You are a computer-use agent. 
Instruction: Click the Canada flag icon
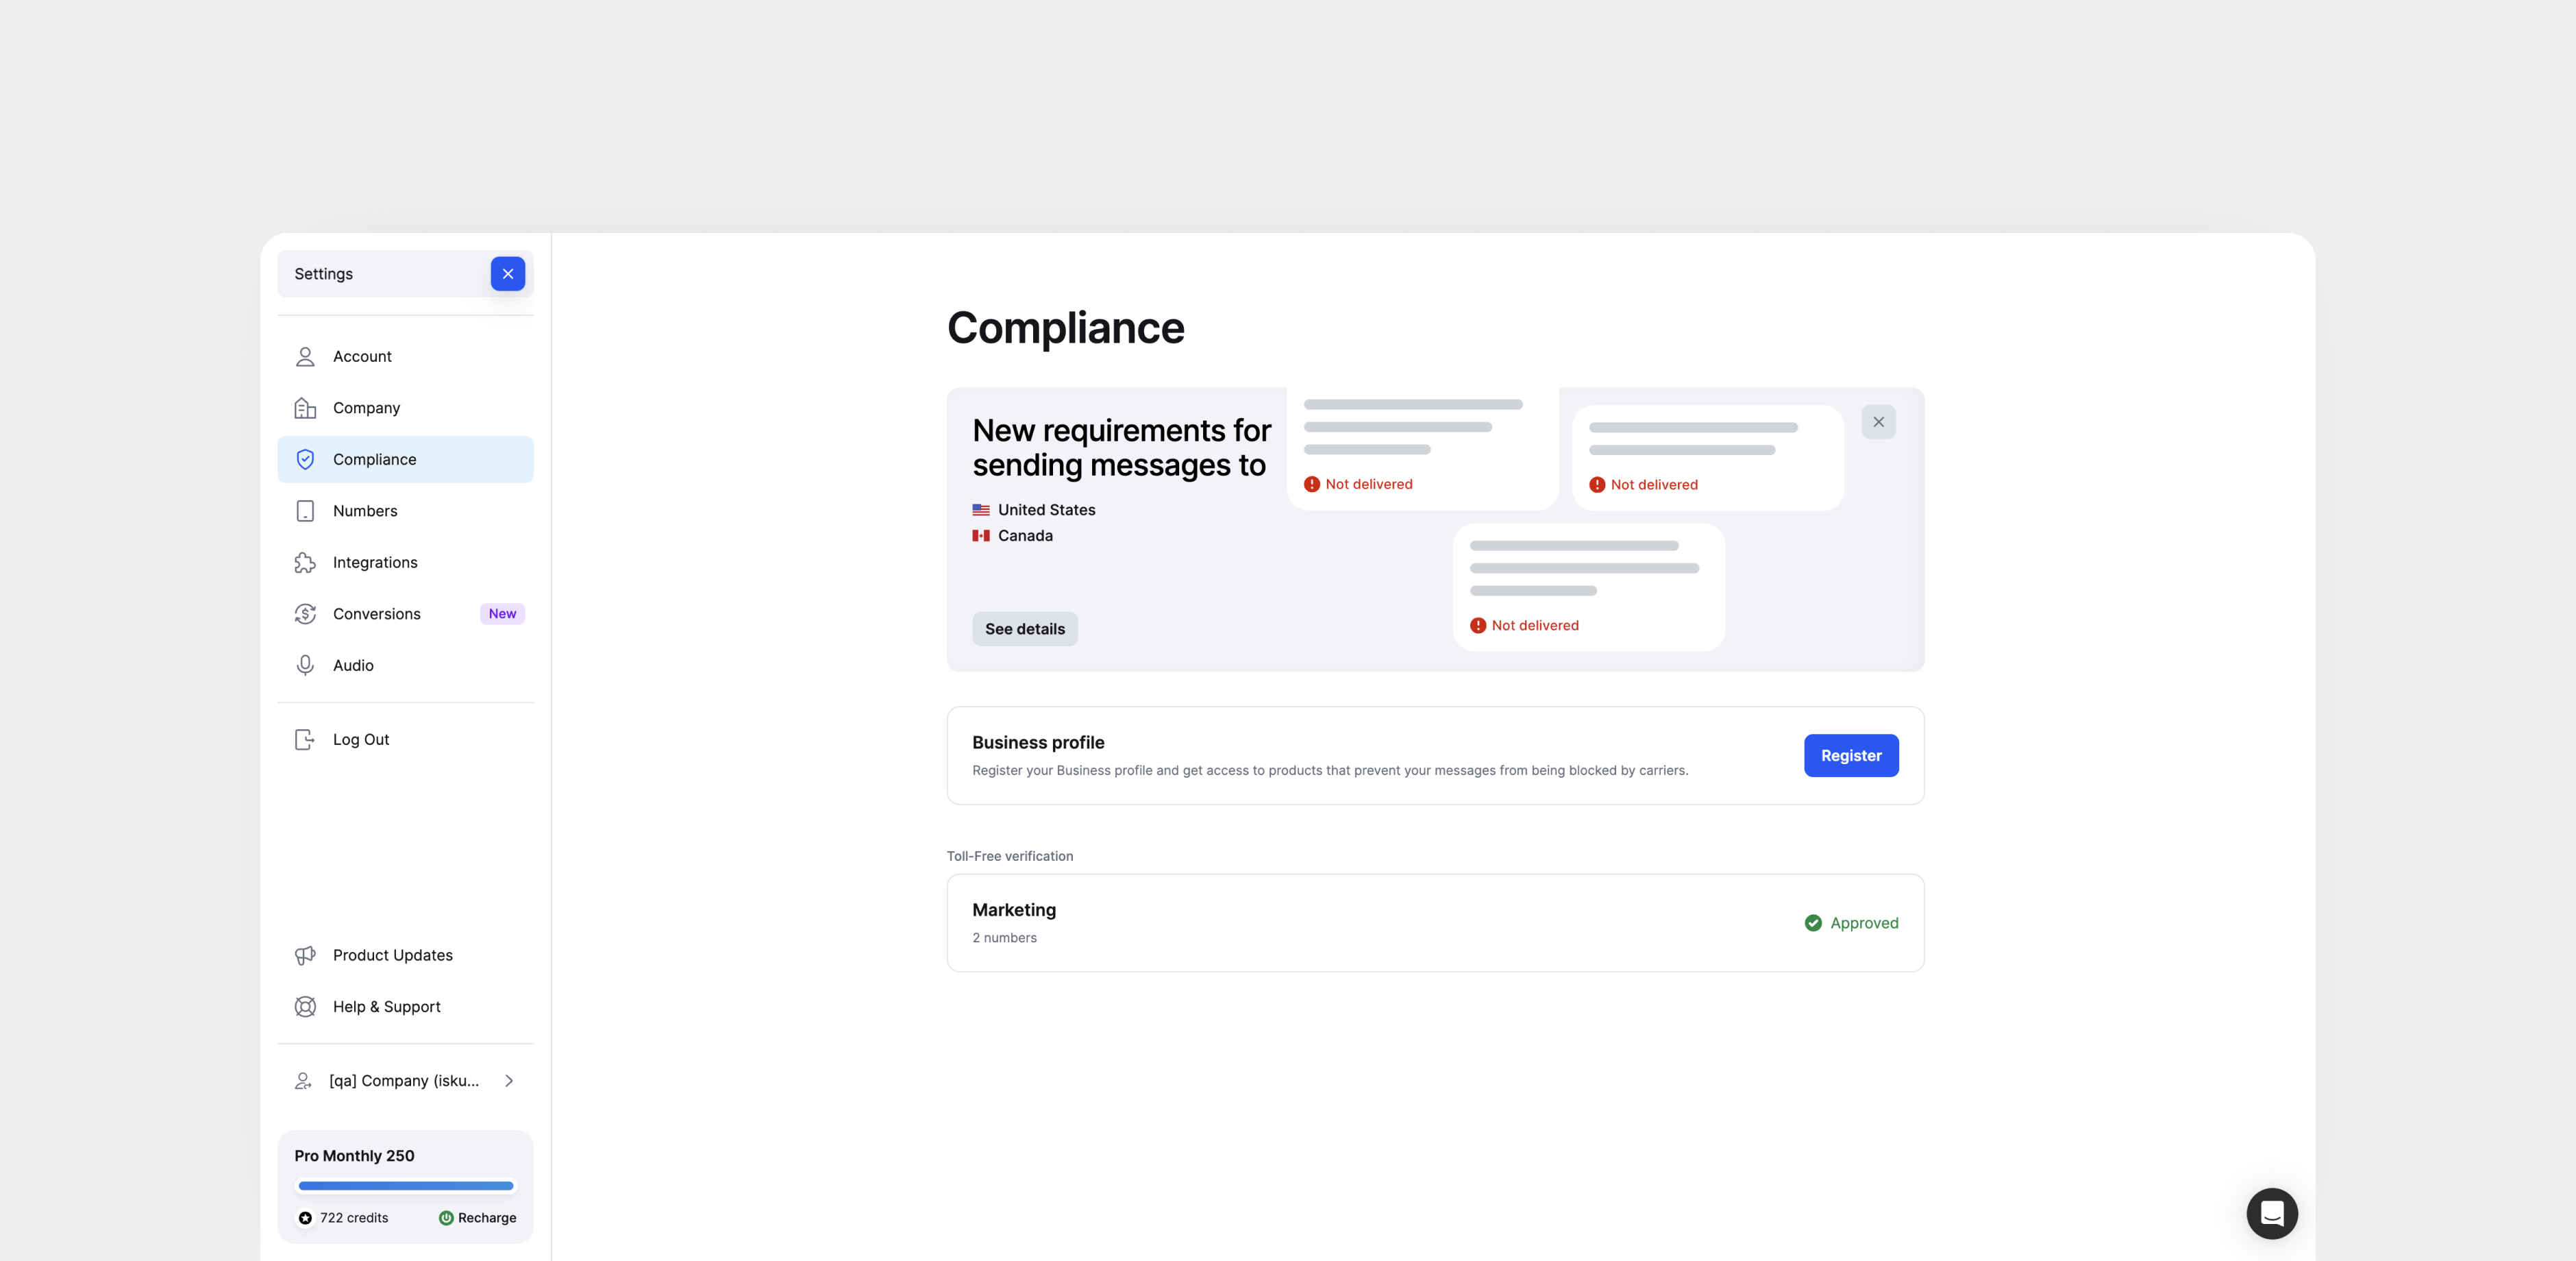981,536
